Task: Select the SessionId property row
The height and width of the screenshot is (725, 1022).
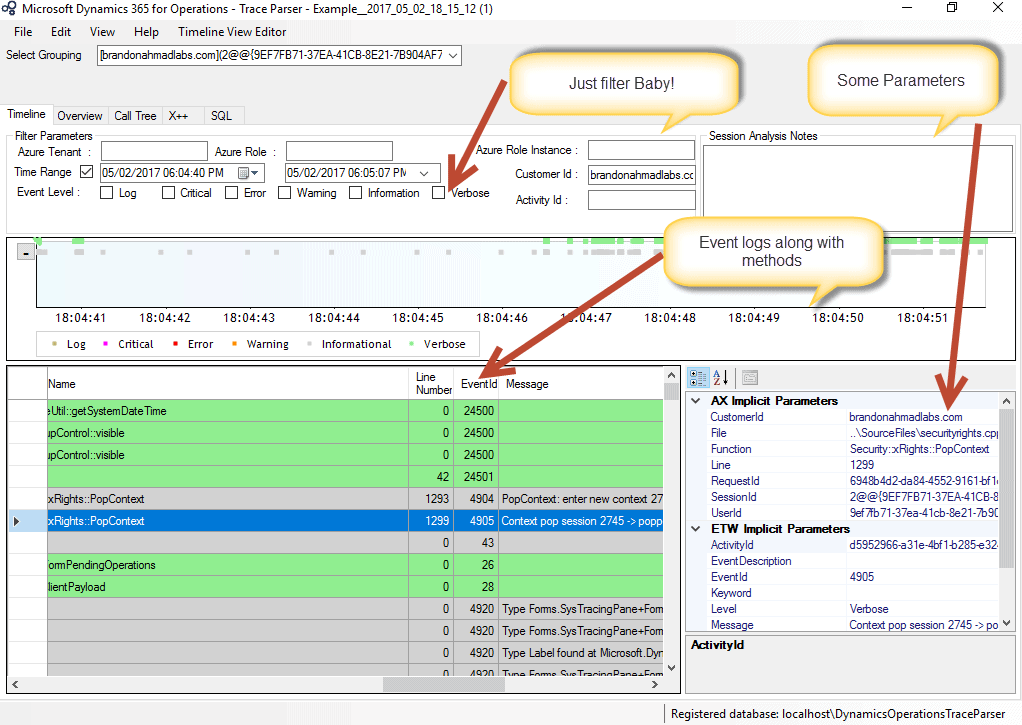Action: [853, 497]
